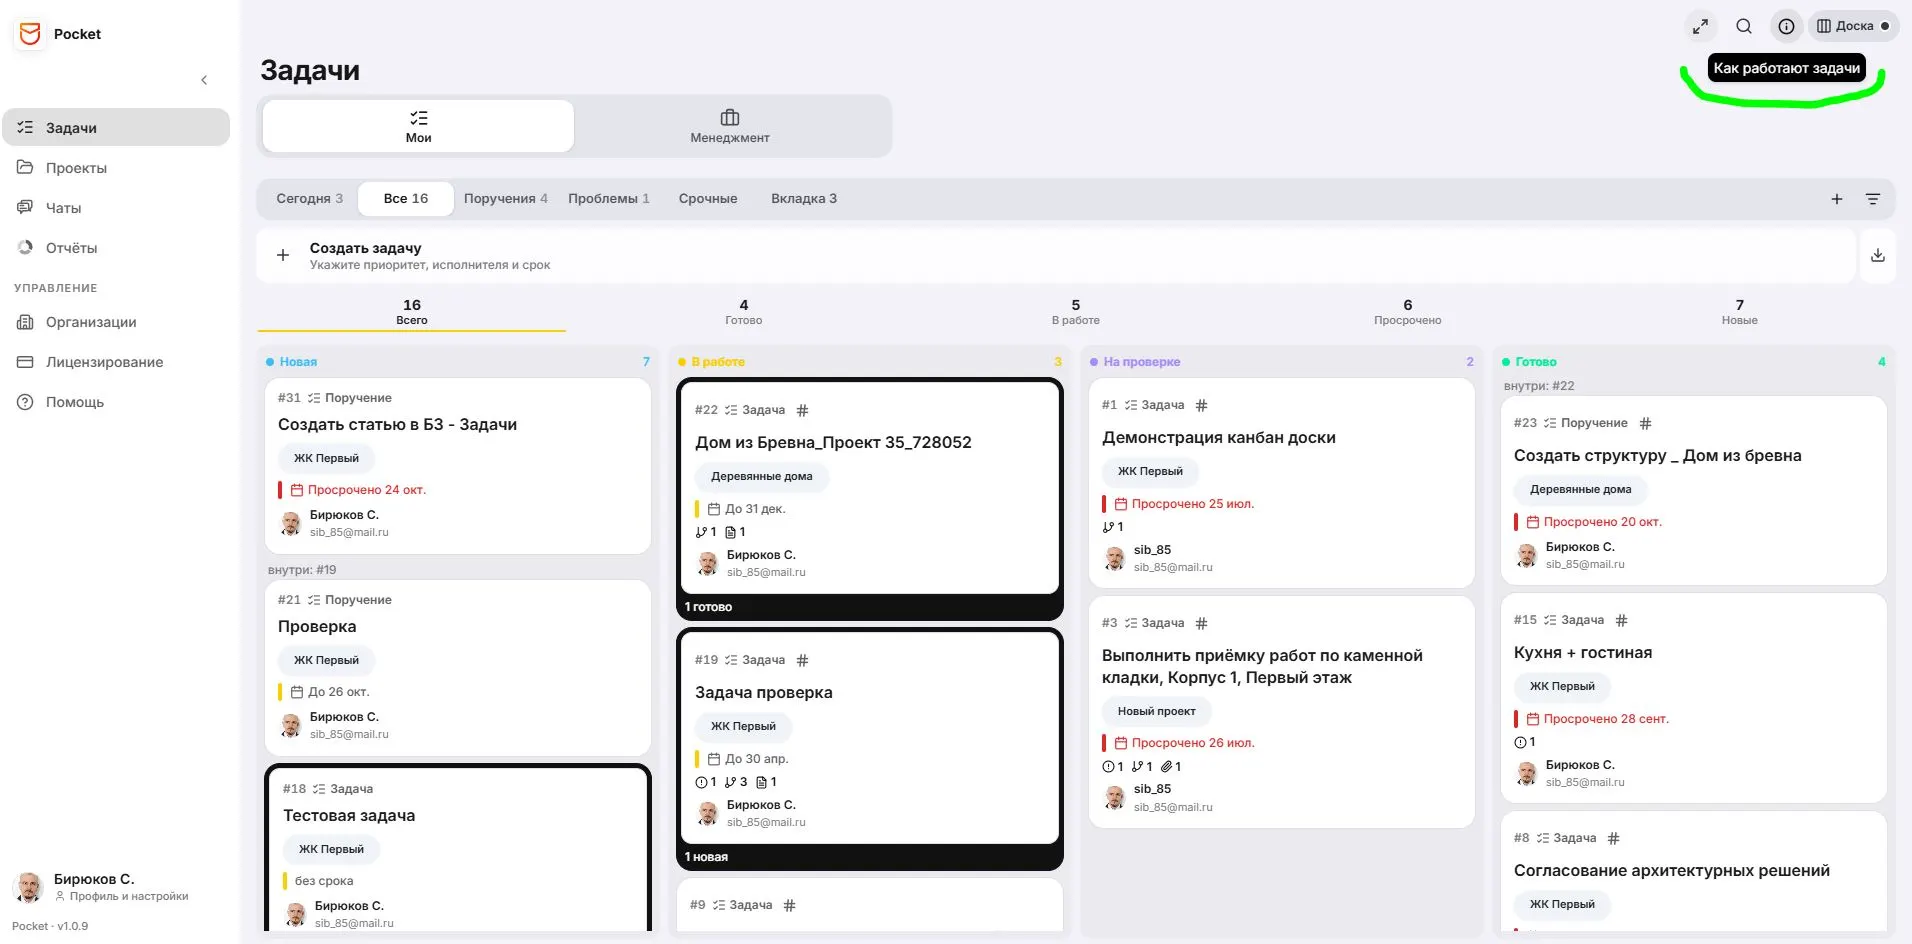Viewport: 1912px width, 944px height.
Task: Click hash icon on task #22 card
Action: click(802, 410)
